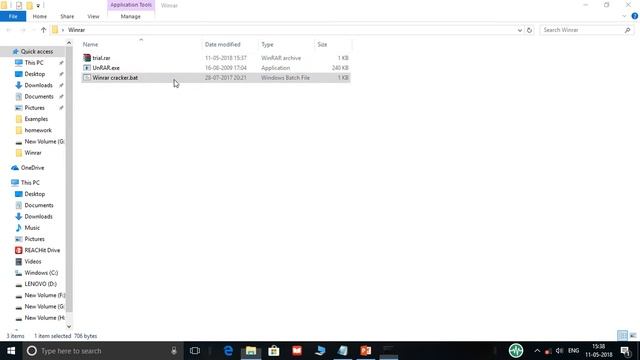Switch to Large icons view layout

click(633, 336)
